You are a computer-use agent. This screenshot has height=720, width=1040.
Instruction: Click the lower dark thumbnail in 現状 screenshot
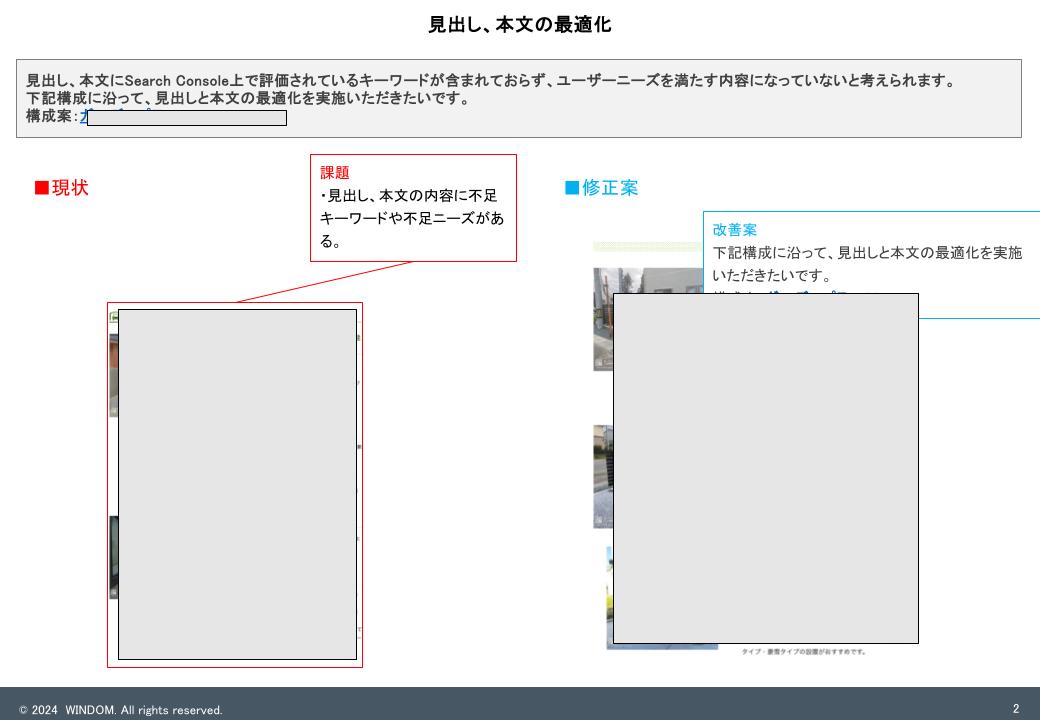pos(113,557)
